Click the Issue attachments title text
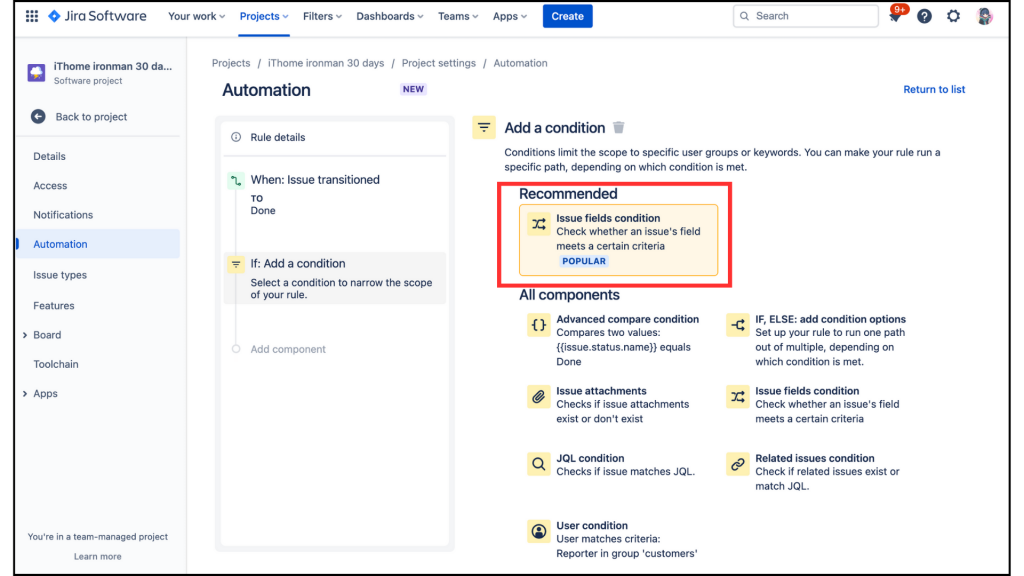This screenshot has width=1024, height=576. click(x=601, y=391)
